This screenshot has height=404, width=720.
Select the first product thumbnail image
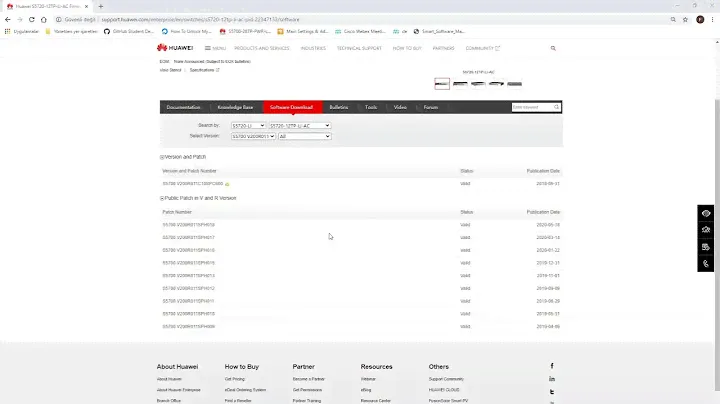click(442, 83)
